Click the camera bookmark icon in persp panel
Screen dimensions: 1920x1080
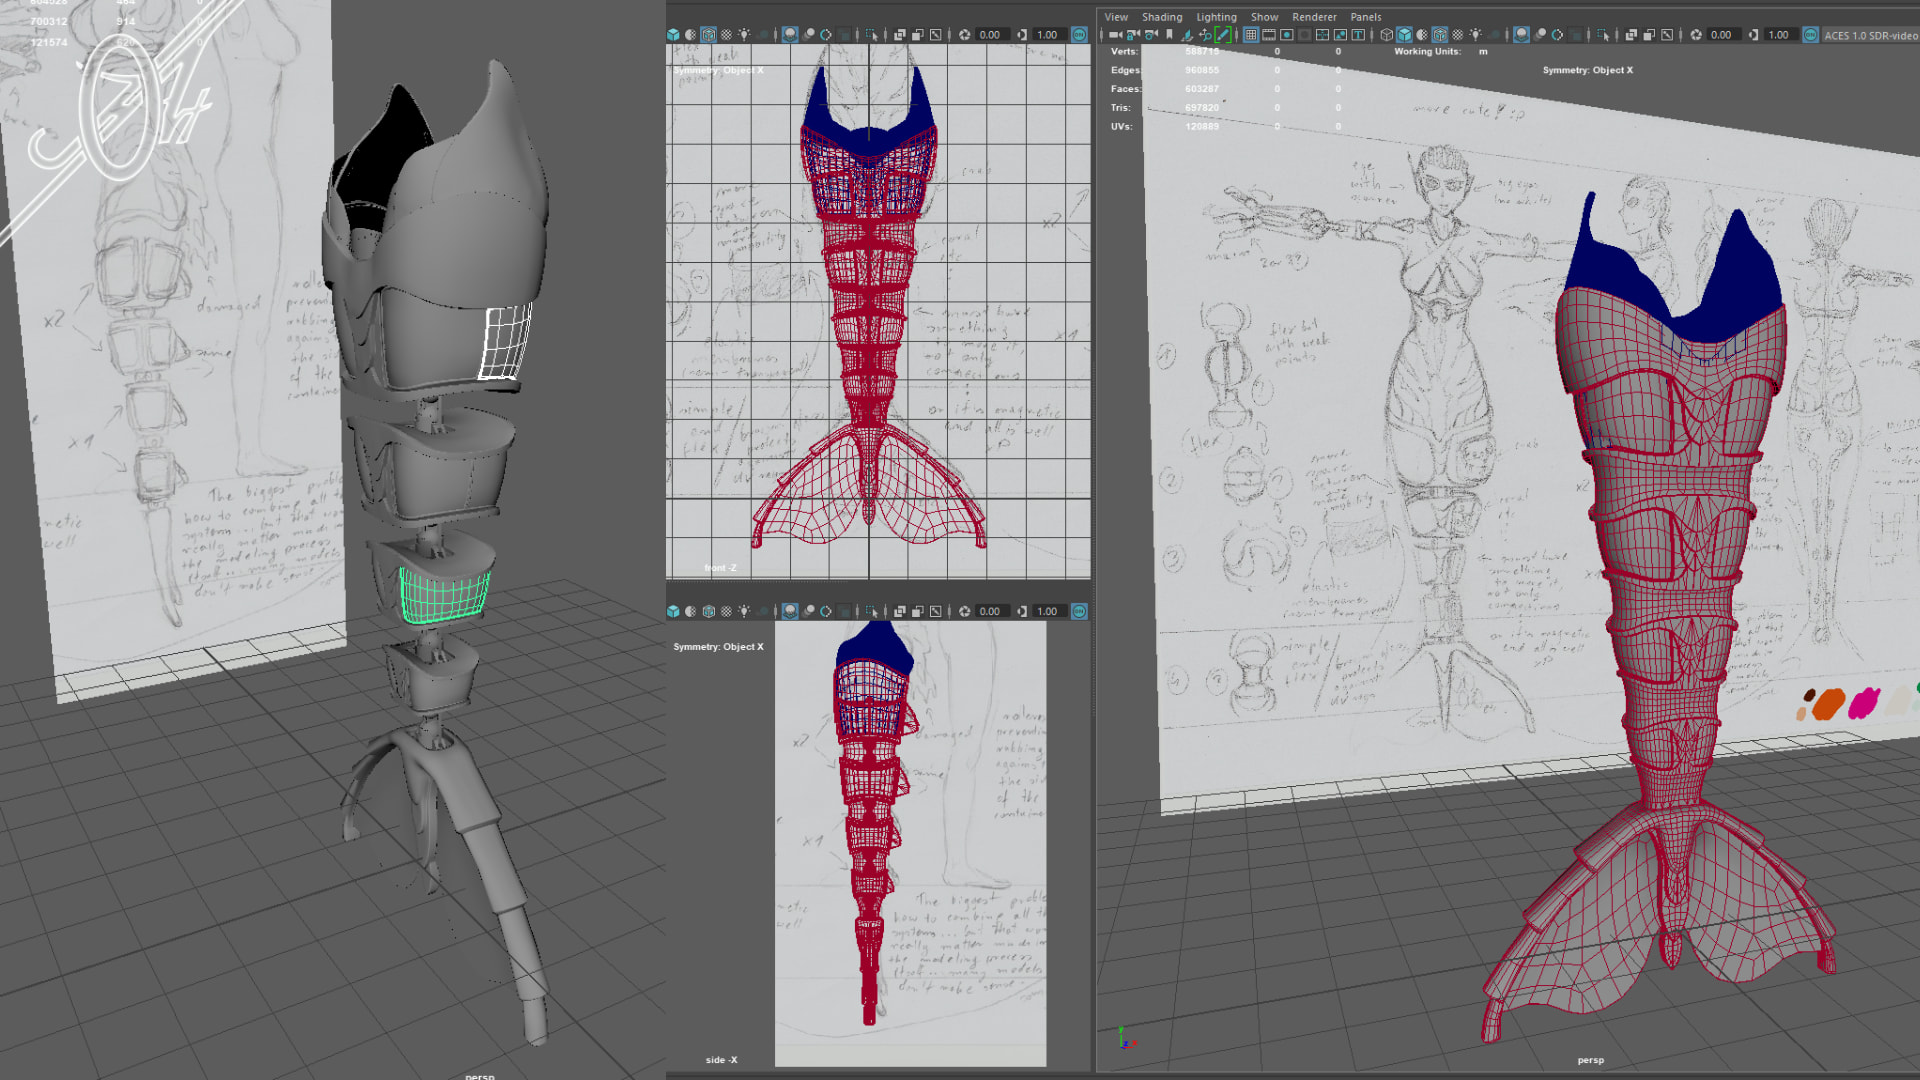pos(1169,34)
